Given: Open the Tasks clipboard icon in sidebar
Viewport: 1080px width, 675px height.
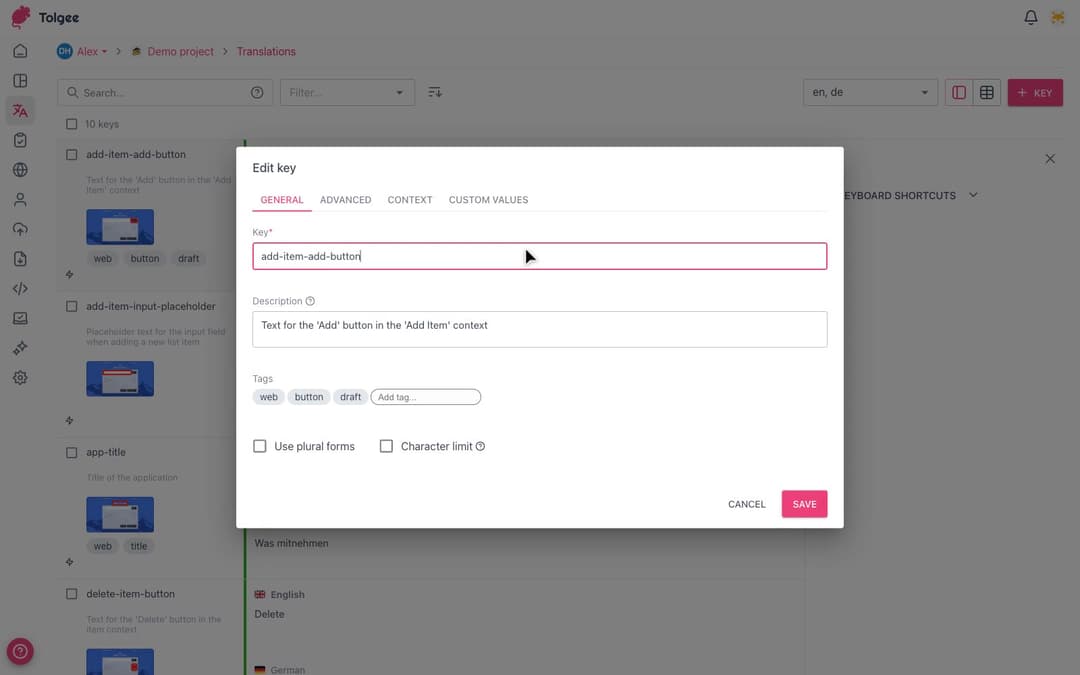Looking at the screenshot, I should coord(20,140).
